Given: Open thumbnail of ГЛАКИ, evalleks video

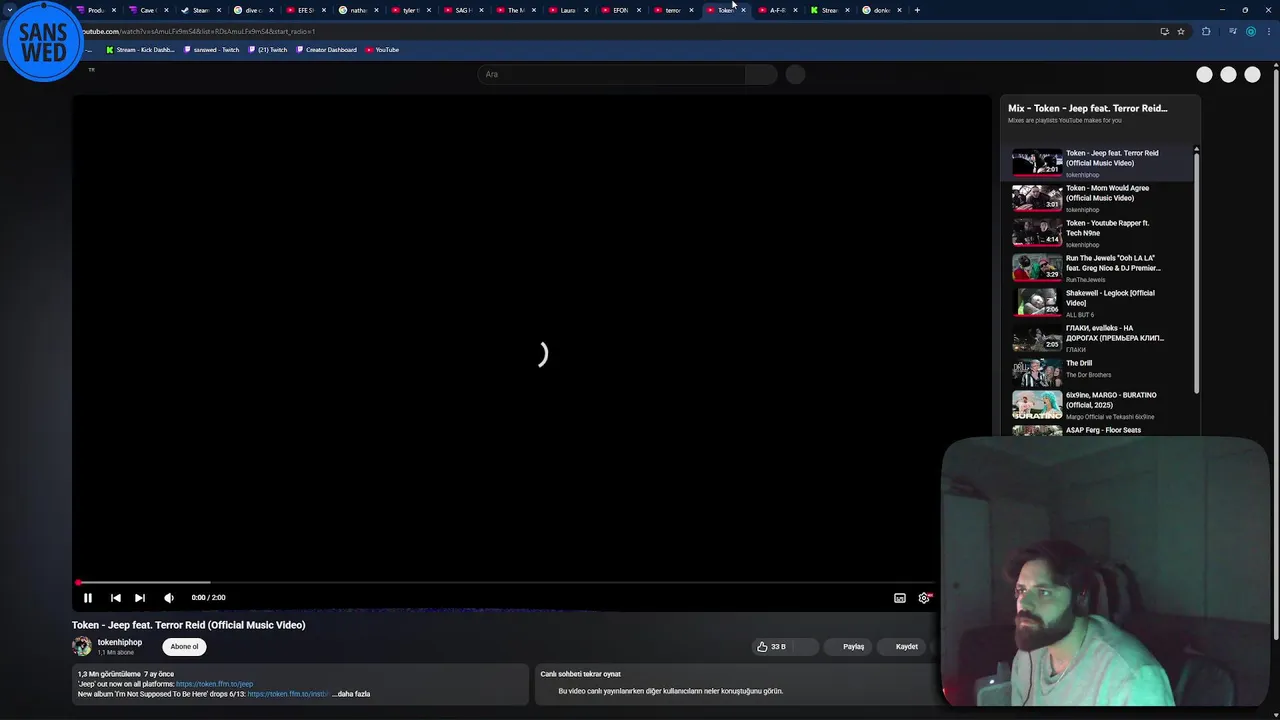Looking at the screenshot, I should 1037,338.
